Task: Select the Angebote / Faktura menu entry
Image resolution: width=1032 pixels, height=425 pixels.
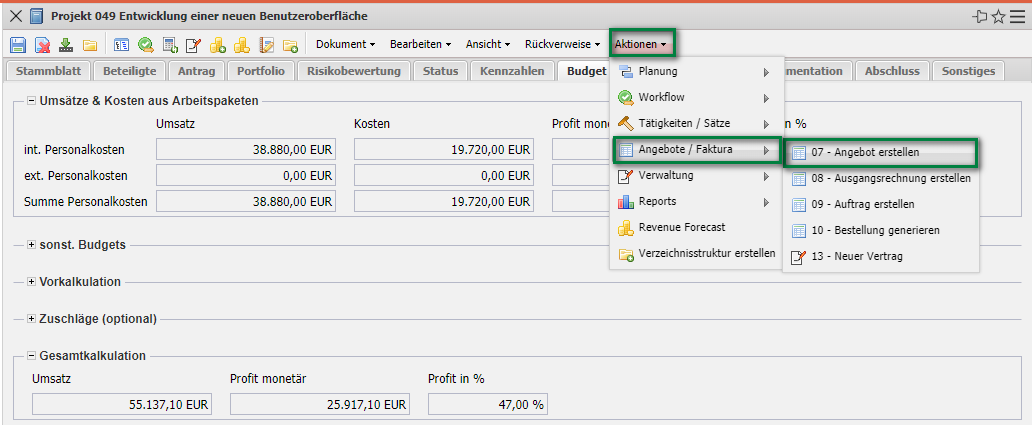Action: [x=696, y=150]
